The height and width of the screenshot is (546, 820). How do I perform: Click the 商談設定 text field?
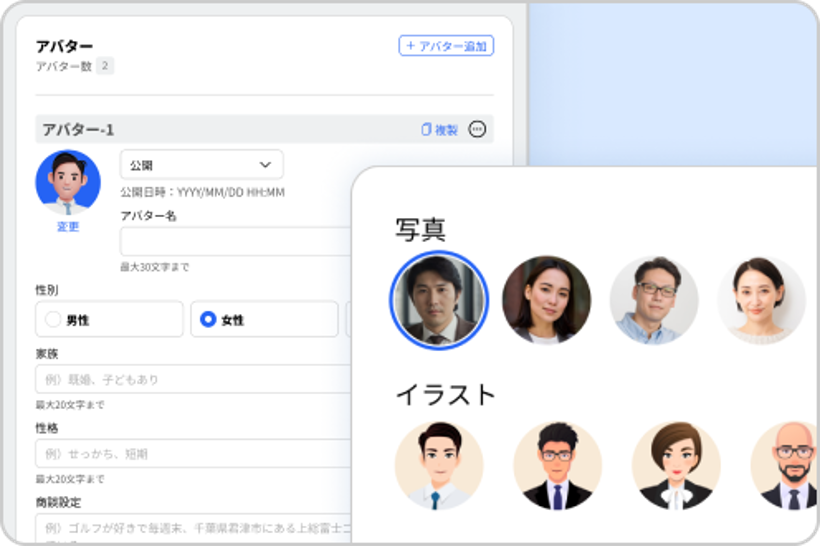point(193,528)
